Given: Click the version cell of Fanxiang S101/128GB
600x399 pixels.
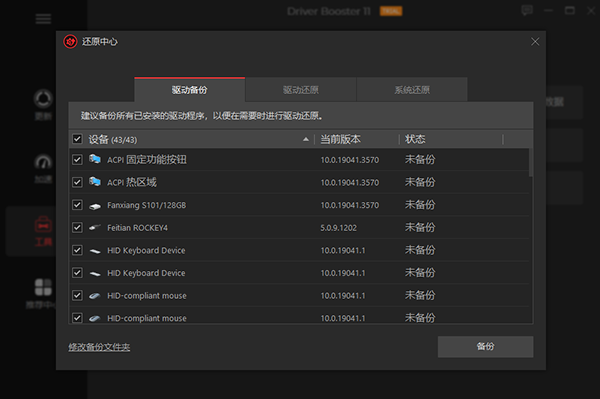Looking at the screenshot, I should pos(350,205).
